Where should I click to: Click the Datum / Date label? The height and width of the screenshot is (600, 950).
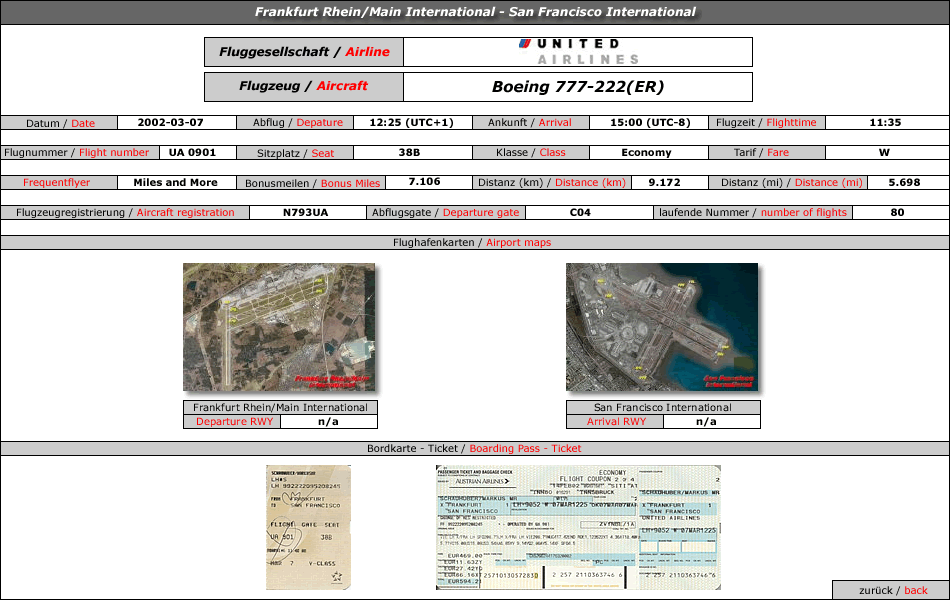click(60, 123)
